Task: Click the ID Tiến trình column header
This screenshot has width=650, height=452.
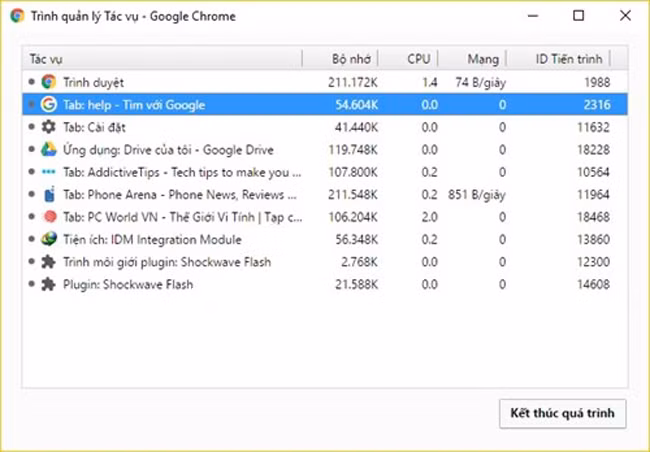Action: [x=570, y=58]
